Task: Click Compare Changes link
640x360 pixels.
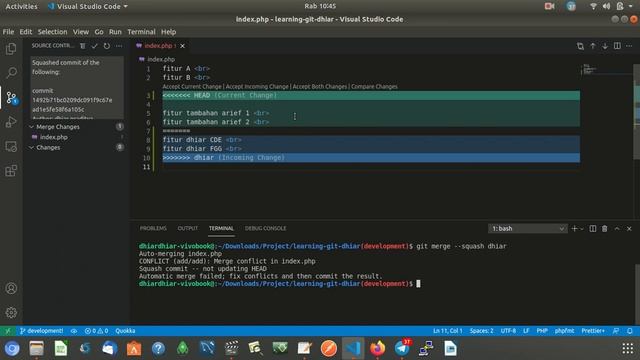Action: 374,87
